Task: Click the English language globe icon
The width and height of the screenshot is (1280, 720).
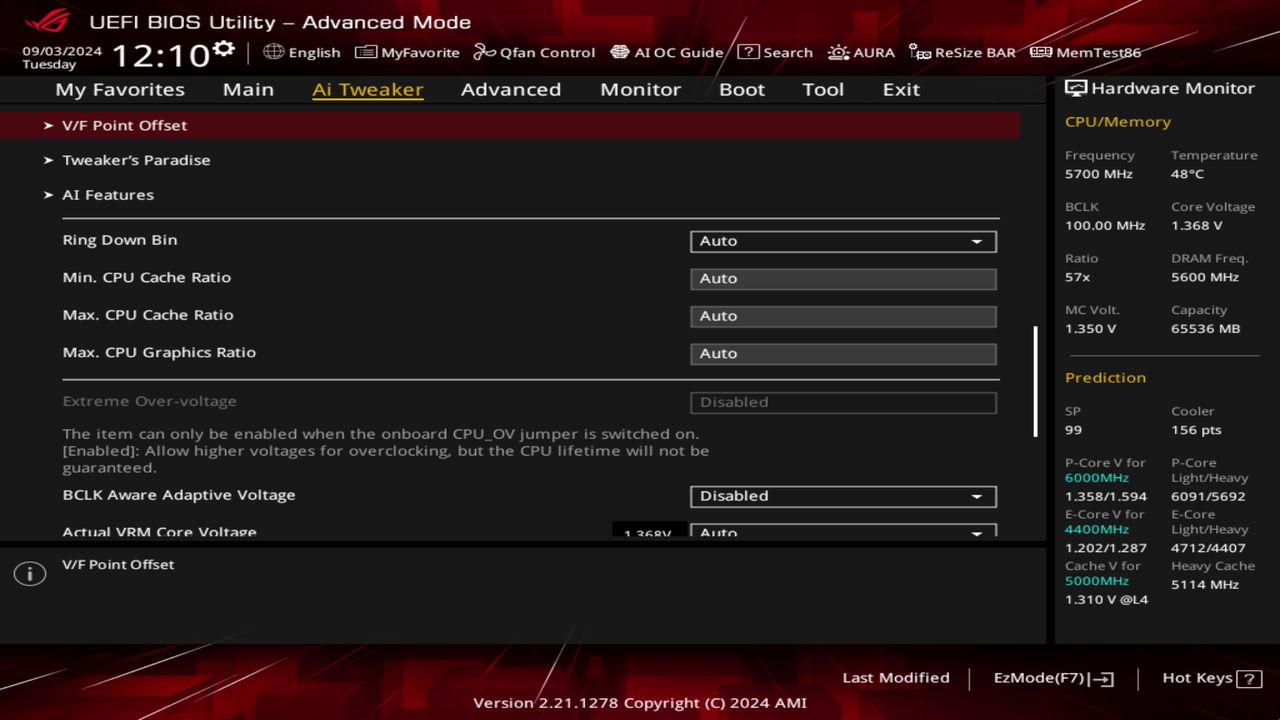Action: coord(274,52)
